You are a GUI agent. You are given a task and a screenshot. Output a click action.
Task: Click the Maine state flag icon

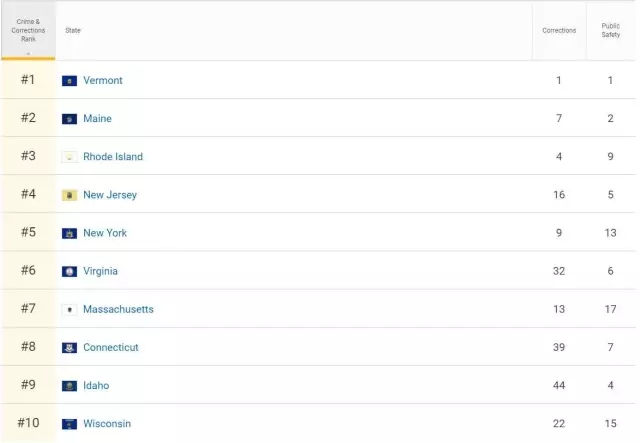coord(69,119)
